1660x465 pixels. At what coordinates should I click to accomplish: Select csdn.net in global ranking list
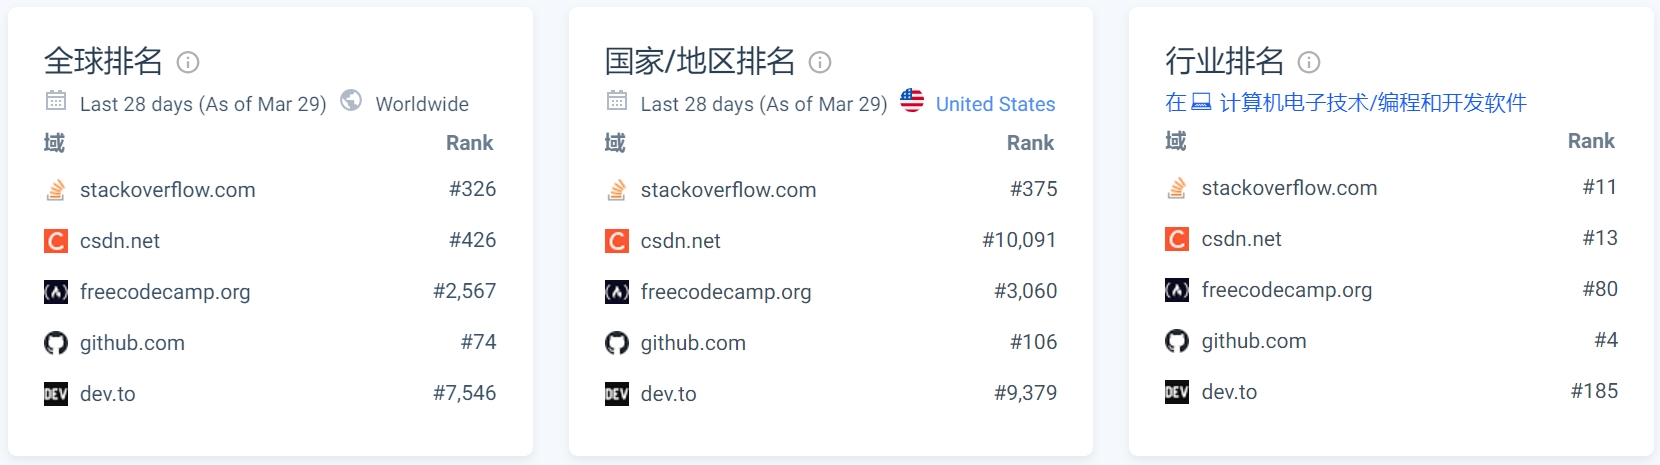(x=120, y=241)
